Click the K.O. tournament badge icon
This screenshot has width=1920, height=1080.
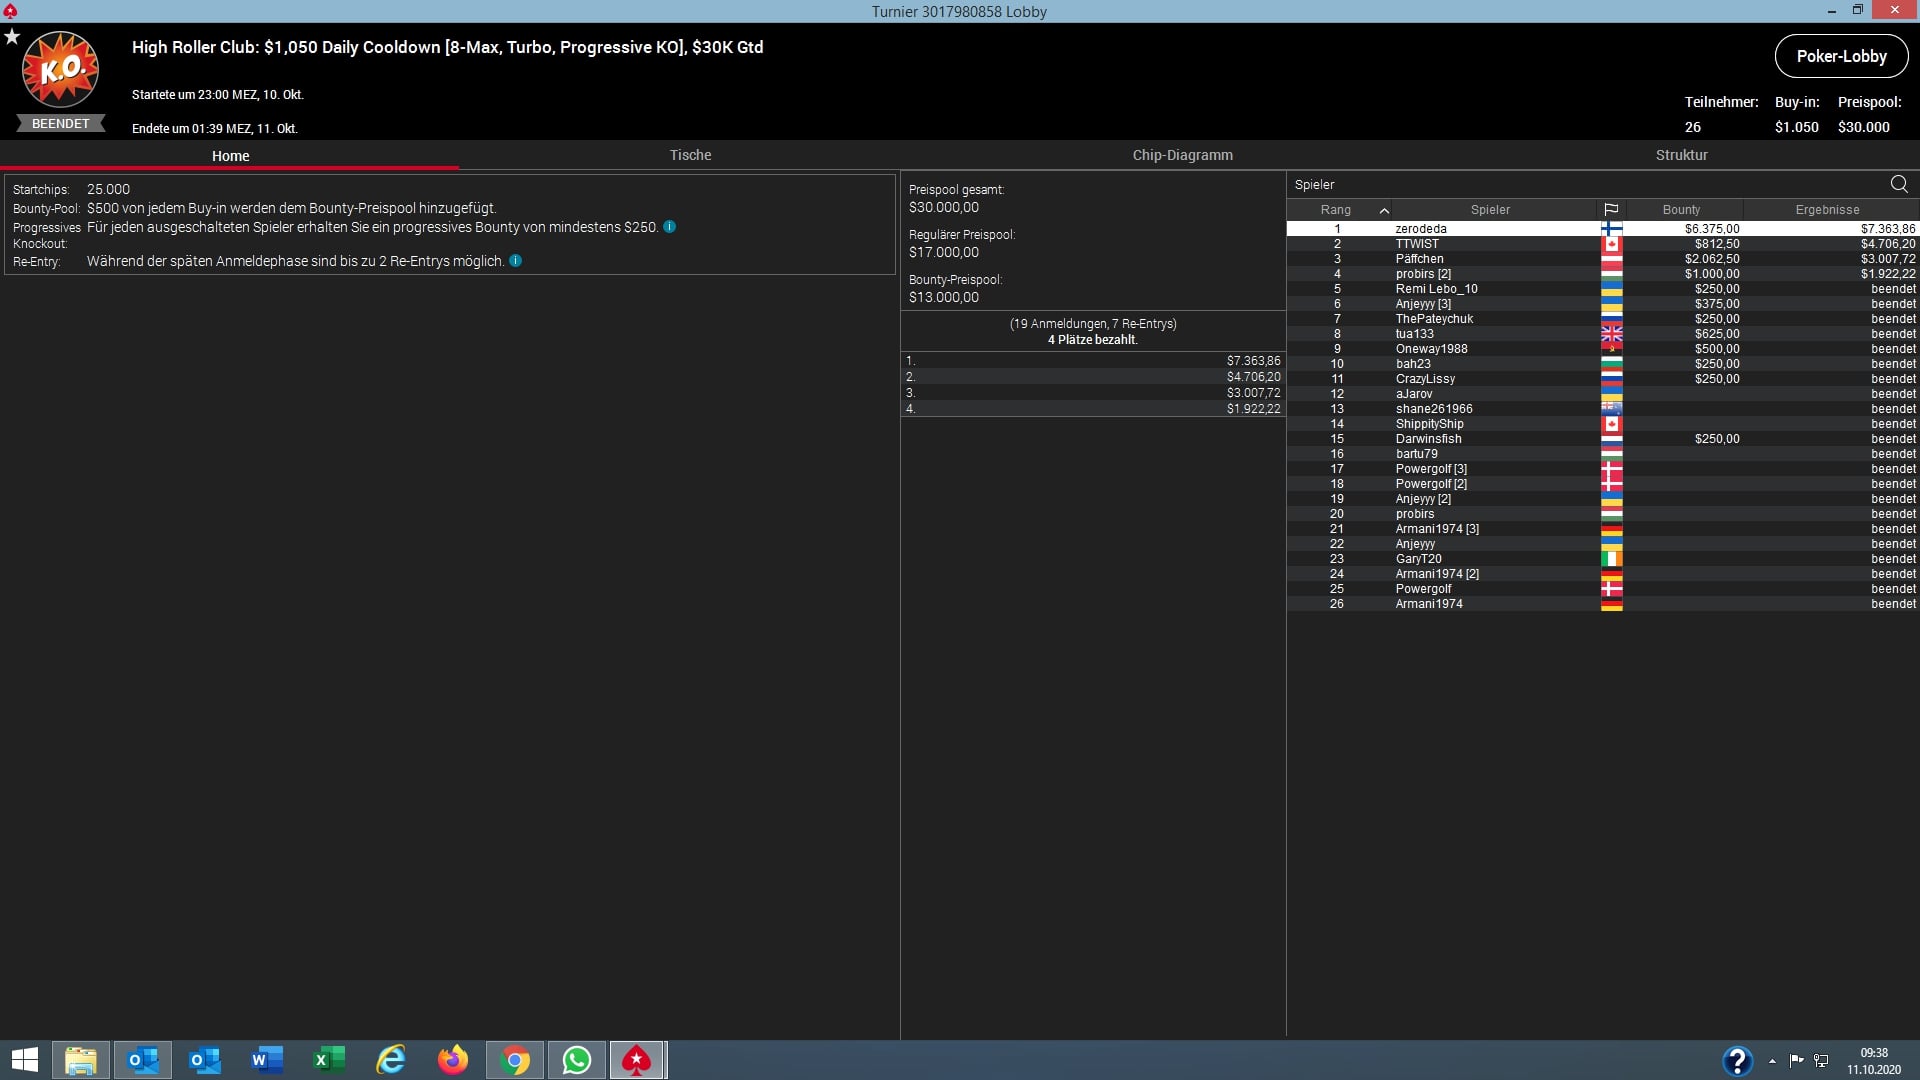(x=61, y=70)
